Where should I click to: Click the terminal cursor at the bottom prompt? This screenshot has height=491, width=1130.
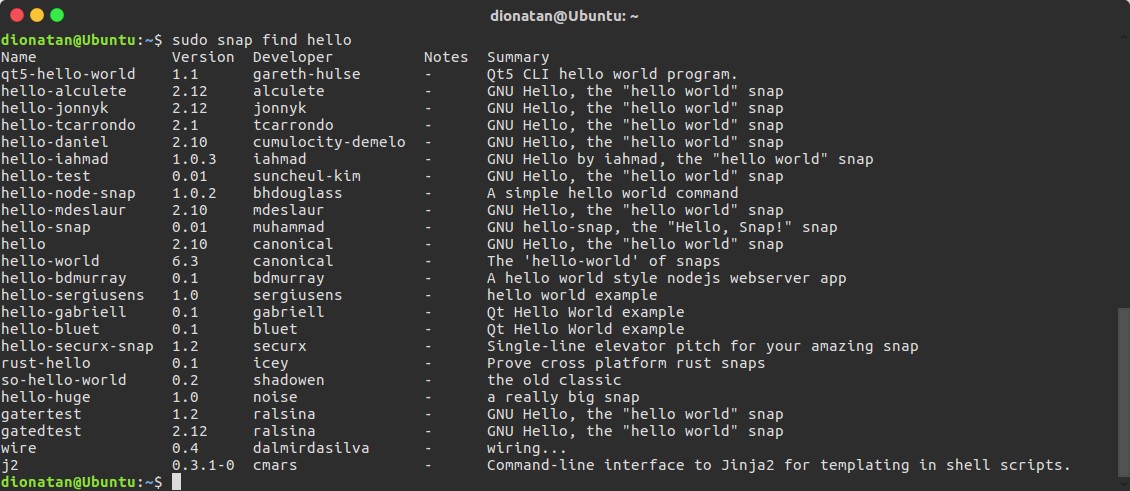[x=176, y=482]
